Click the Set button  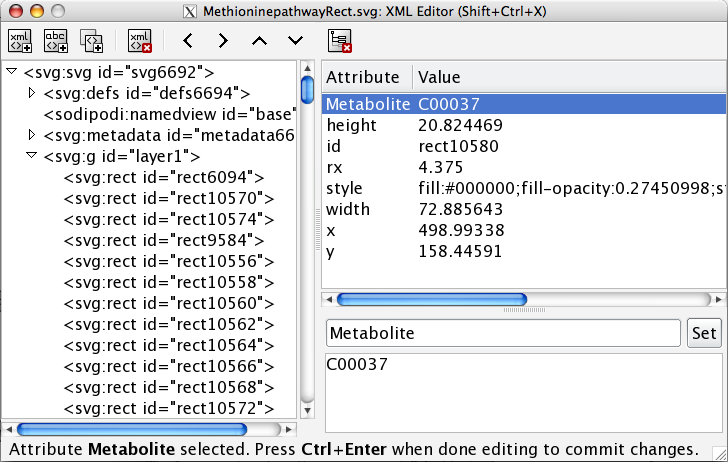pos(704,333)
